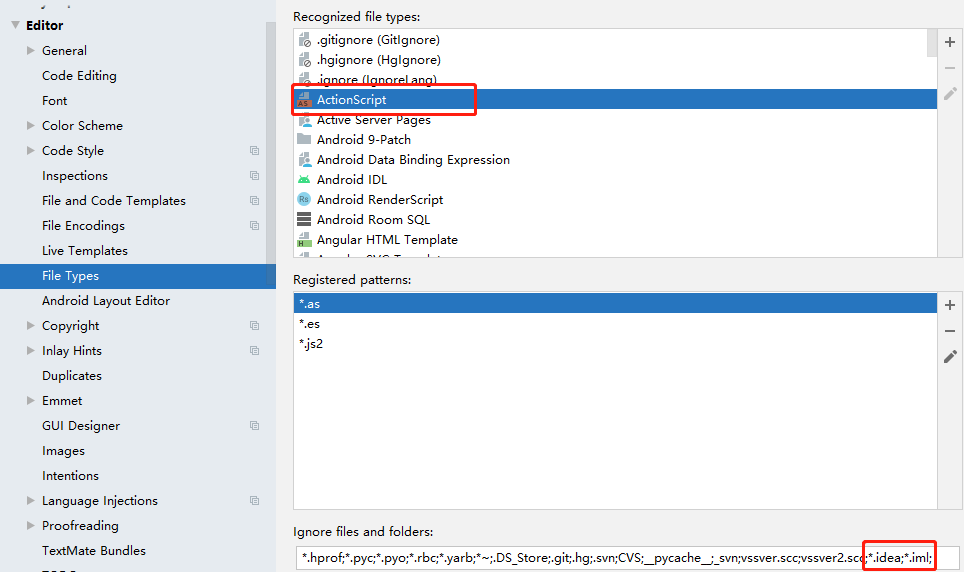The height and width of the screenshot is (572, 964).
Task: Add a new recognized file type
Action: tap(950, 42)
